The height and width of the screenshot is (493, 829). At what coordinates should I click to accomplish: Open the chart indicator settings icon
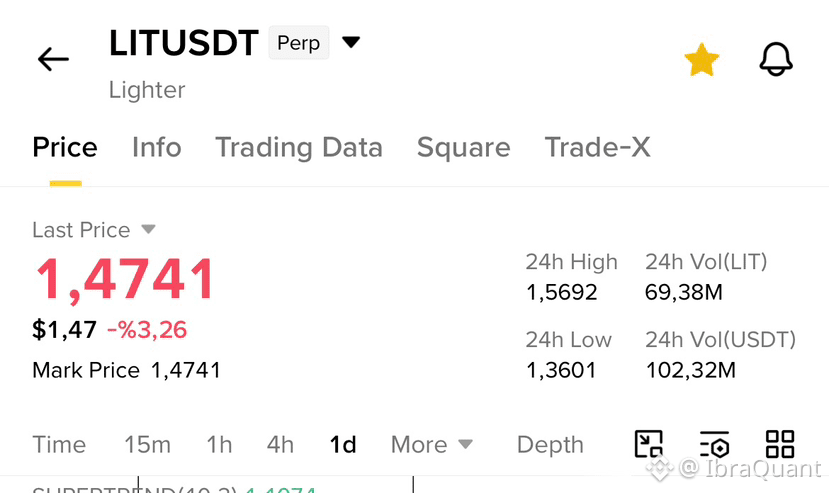pos(714,444)
